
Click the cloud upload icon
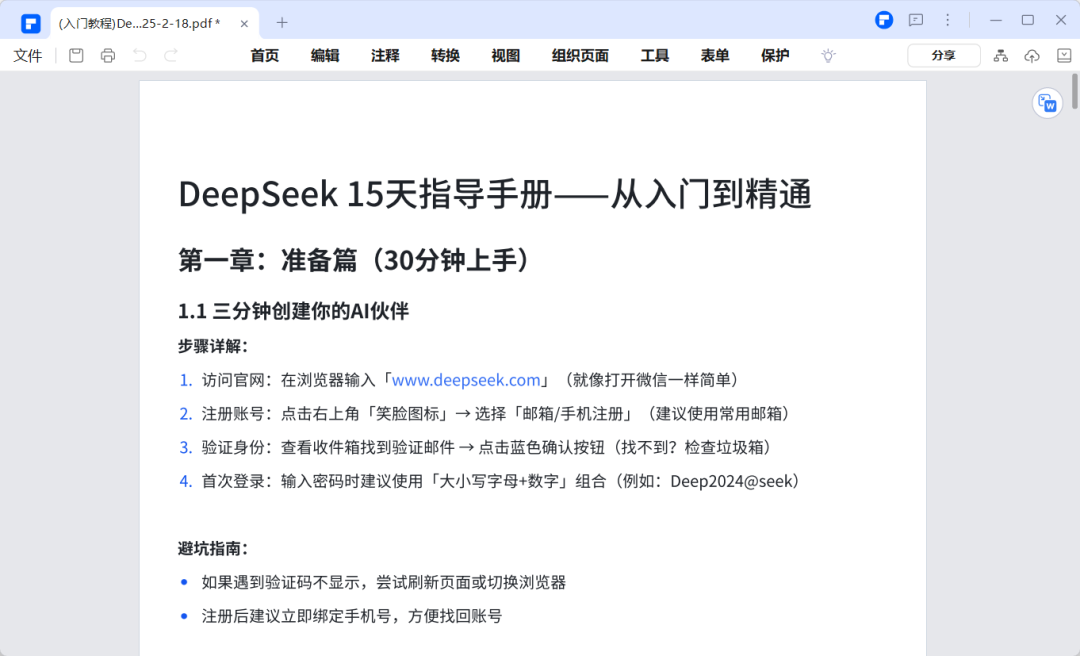1032,56
